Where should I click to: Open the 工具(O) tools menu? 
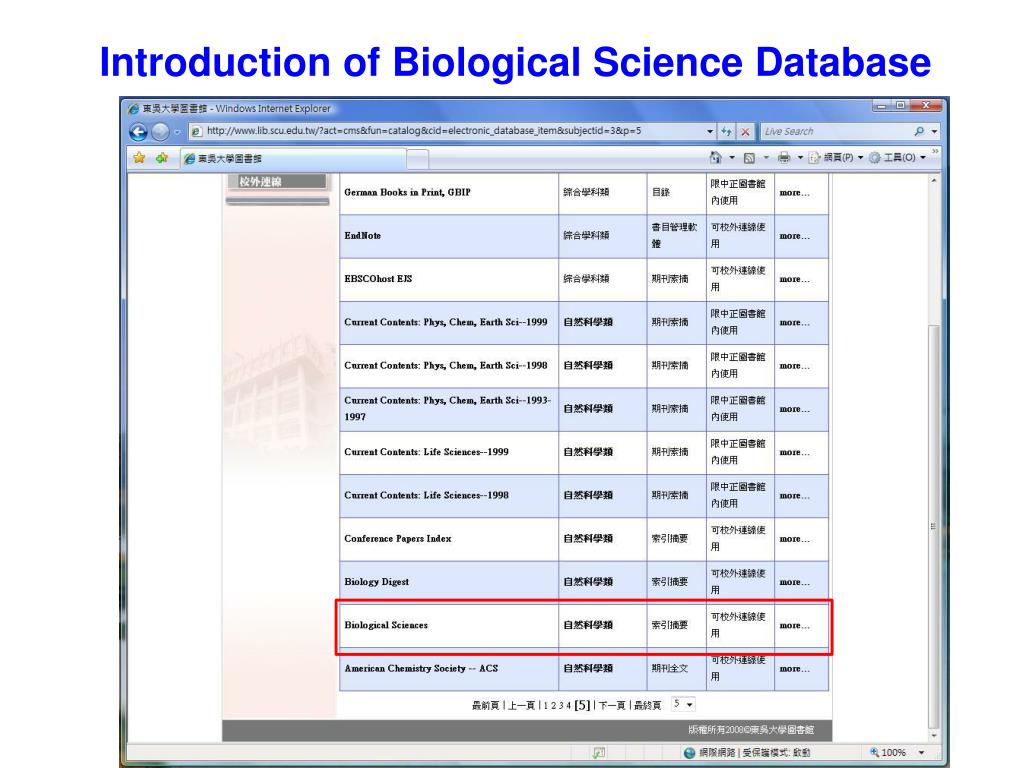897,157
